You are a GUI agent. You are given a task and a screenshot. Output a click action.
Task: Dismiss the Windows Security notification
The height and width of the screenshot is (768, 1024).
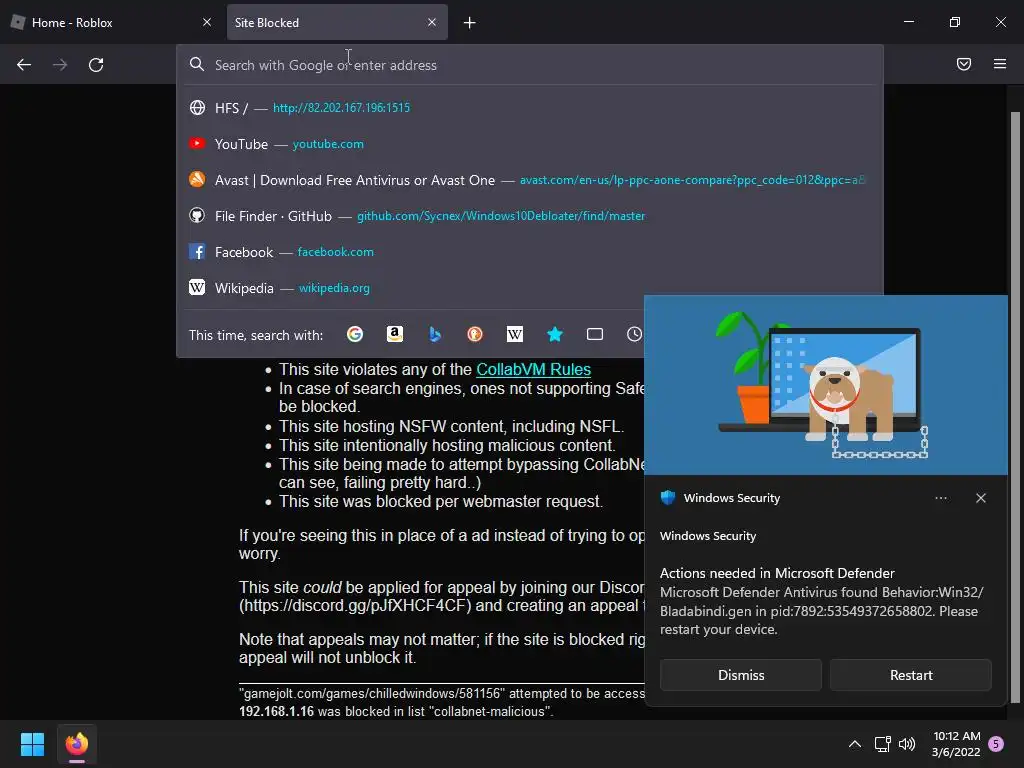(741, 675)
